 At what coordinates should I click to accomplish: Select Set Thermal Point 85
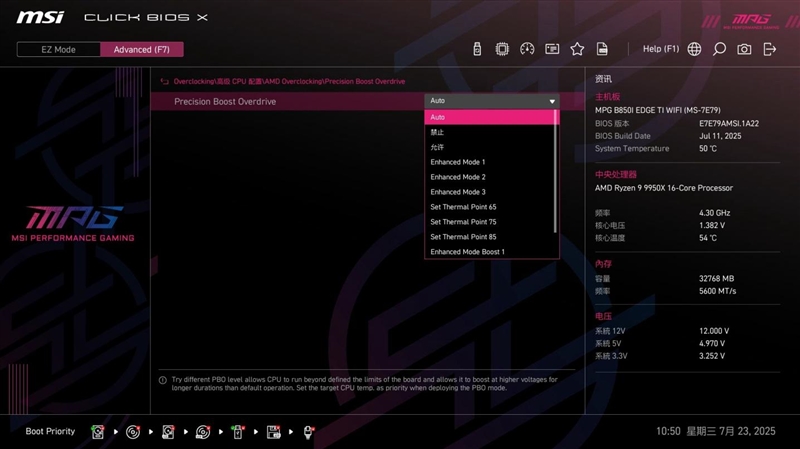pos(463,237)
